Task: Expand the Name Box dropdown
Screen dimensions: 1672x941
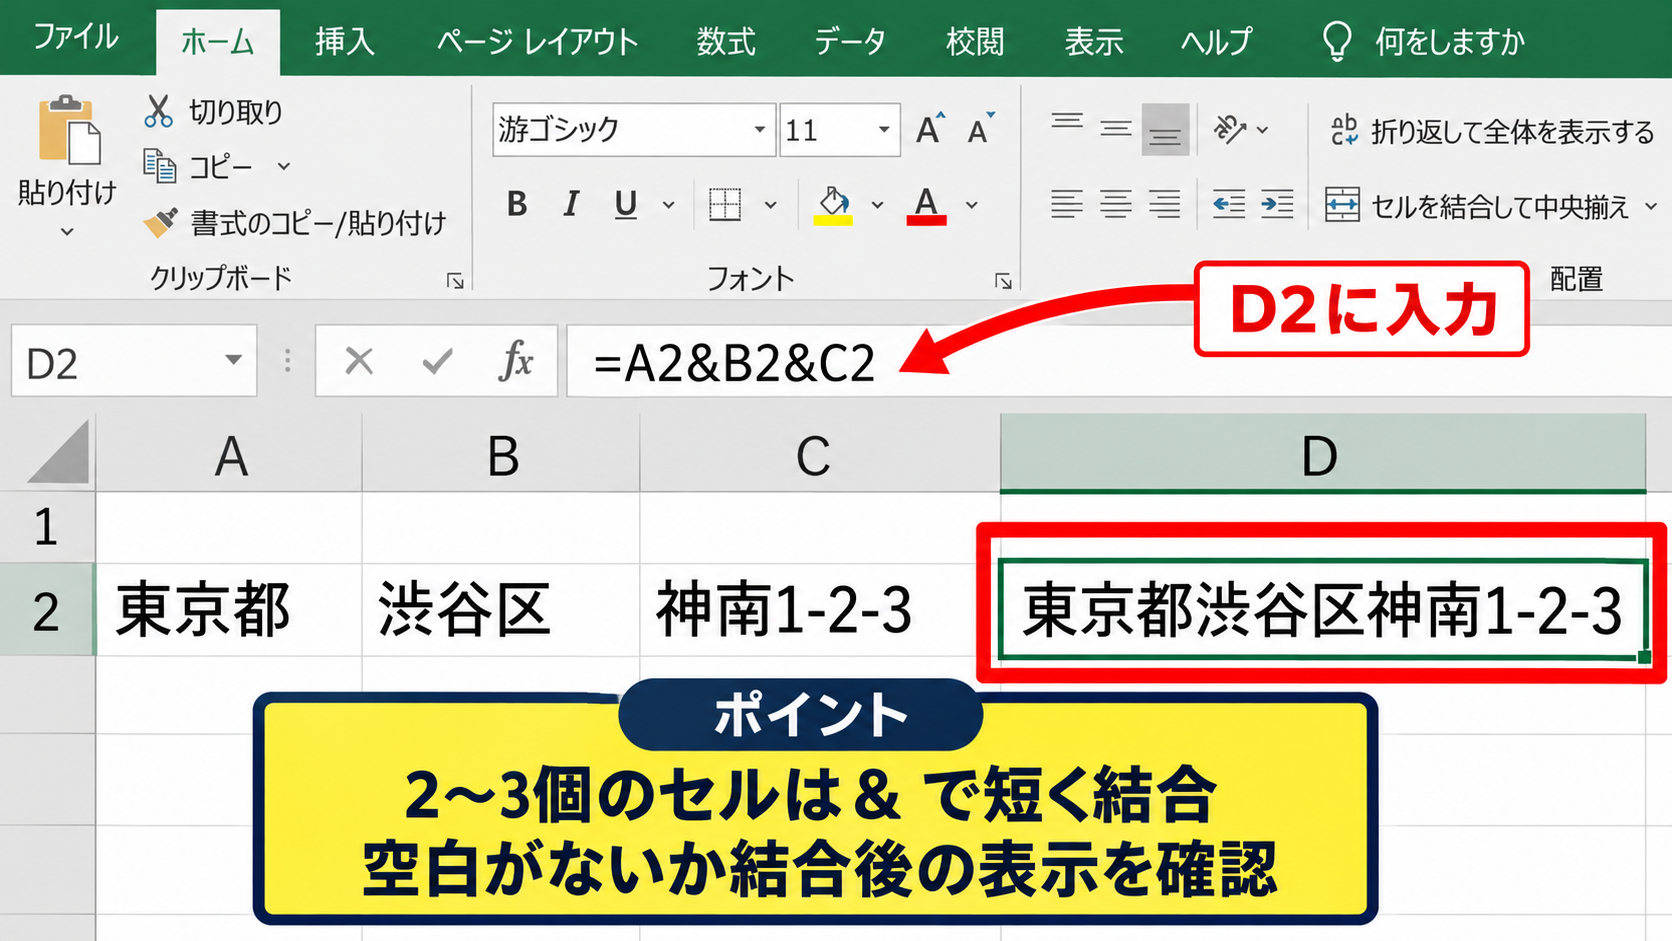Action: (233, 360)
